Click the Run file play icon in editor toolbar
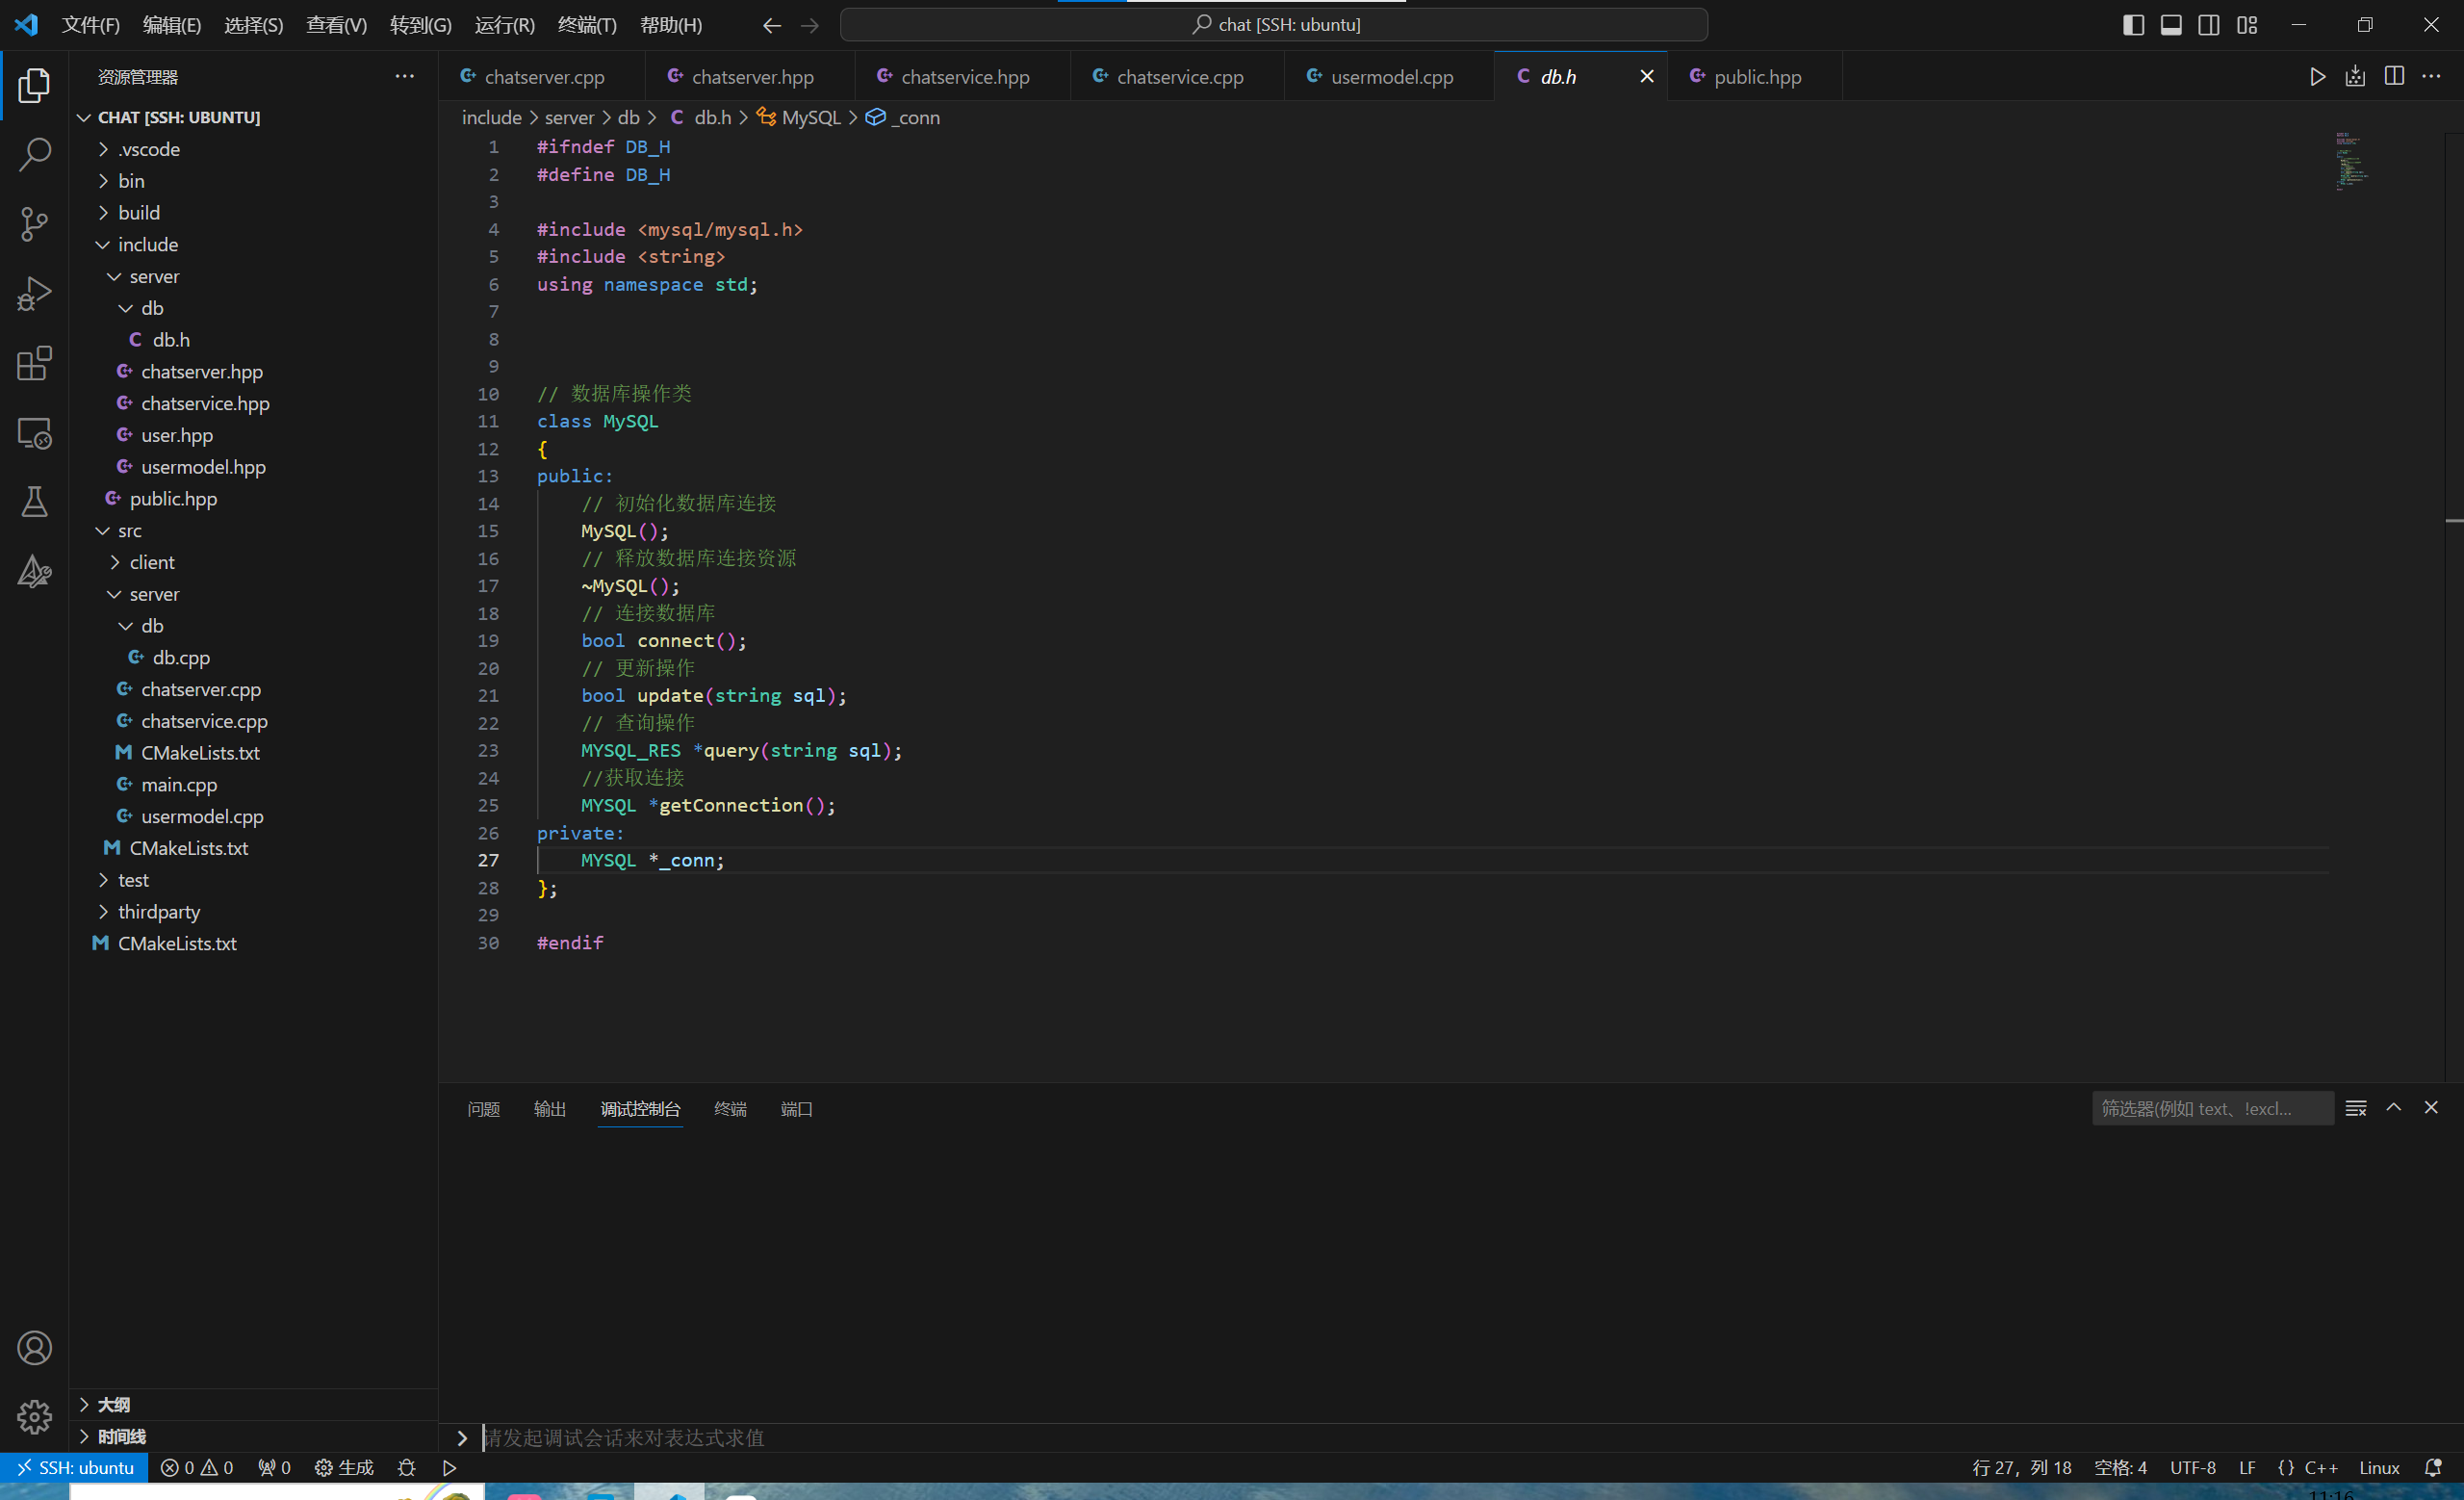Image resolution: width=2464 pixels, height=1500 pixels. (x=2317, y=77)
